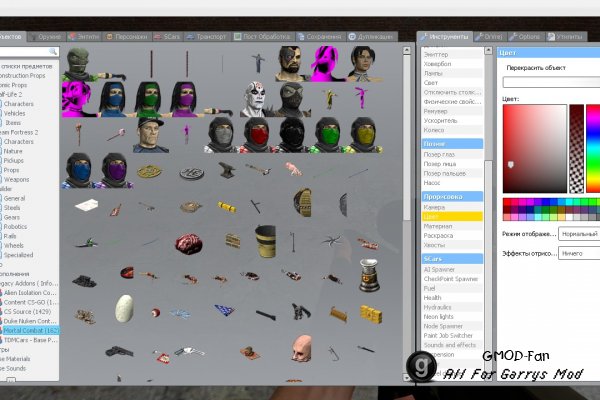Spawn the hooded ninja with green mask

click(x=328, y=135)
